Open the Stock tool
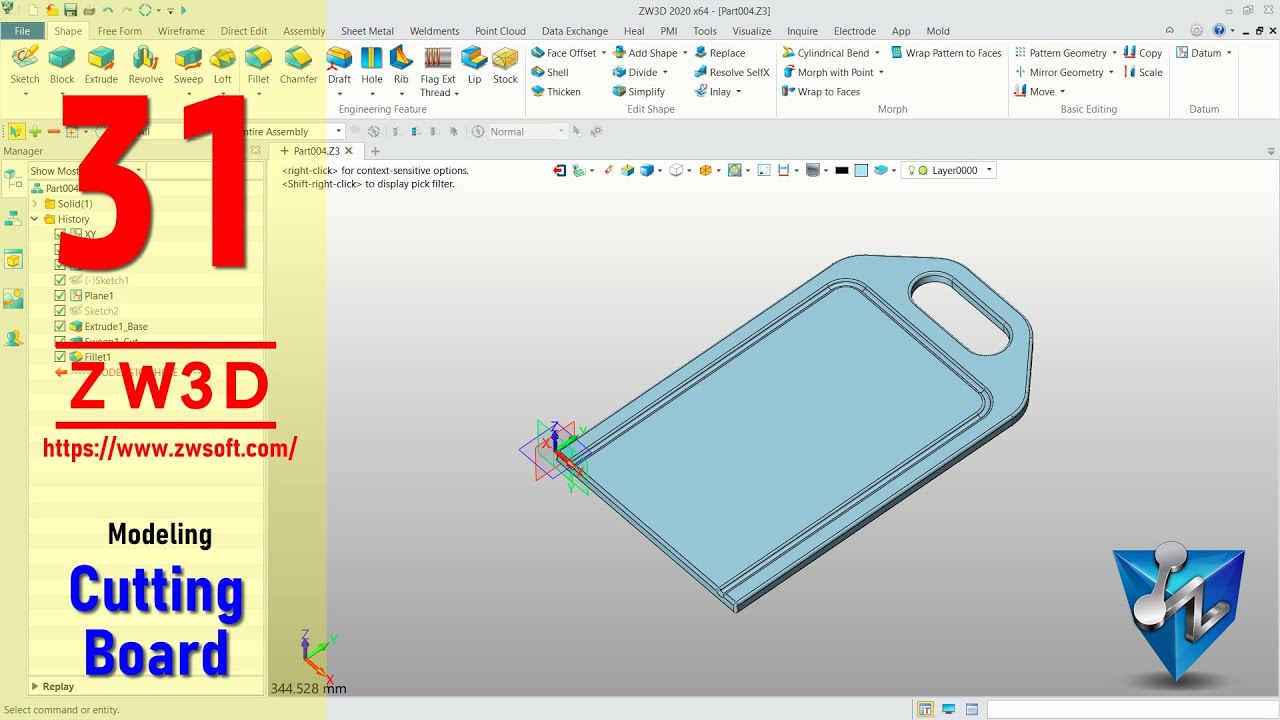Image resolution: width=1280 pixels, height=720 pixels. pyautogui.click(x=505, y=65)
